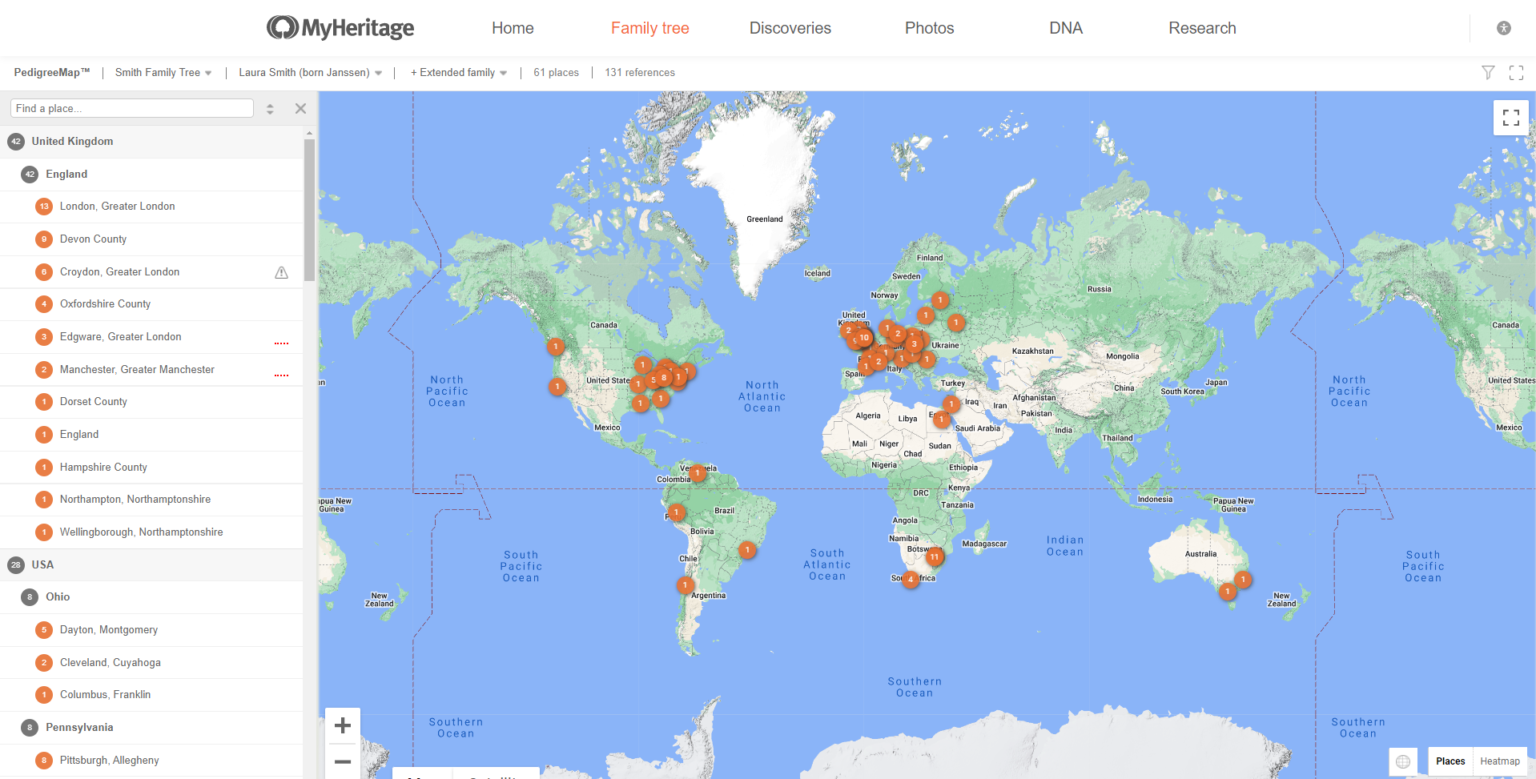Click the globe icon beside Places
Viewport: 1536px width, 779px height.
click(1402, 761)
